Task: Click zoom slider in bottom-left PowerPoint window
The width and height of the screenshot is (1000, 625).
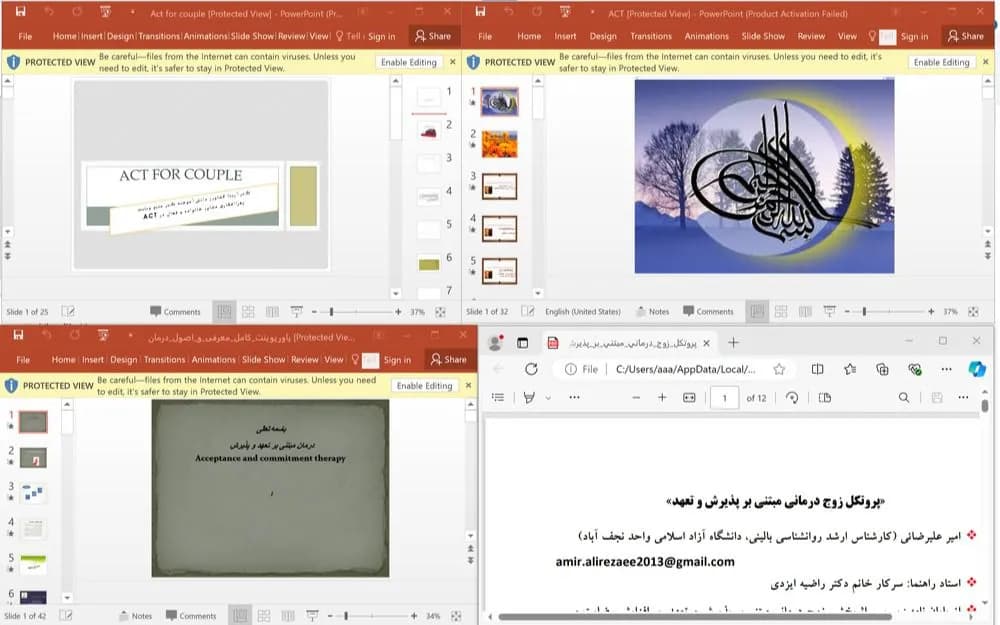Action: point(346,616)
